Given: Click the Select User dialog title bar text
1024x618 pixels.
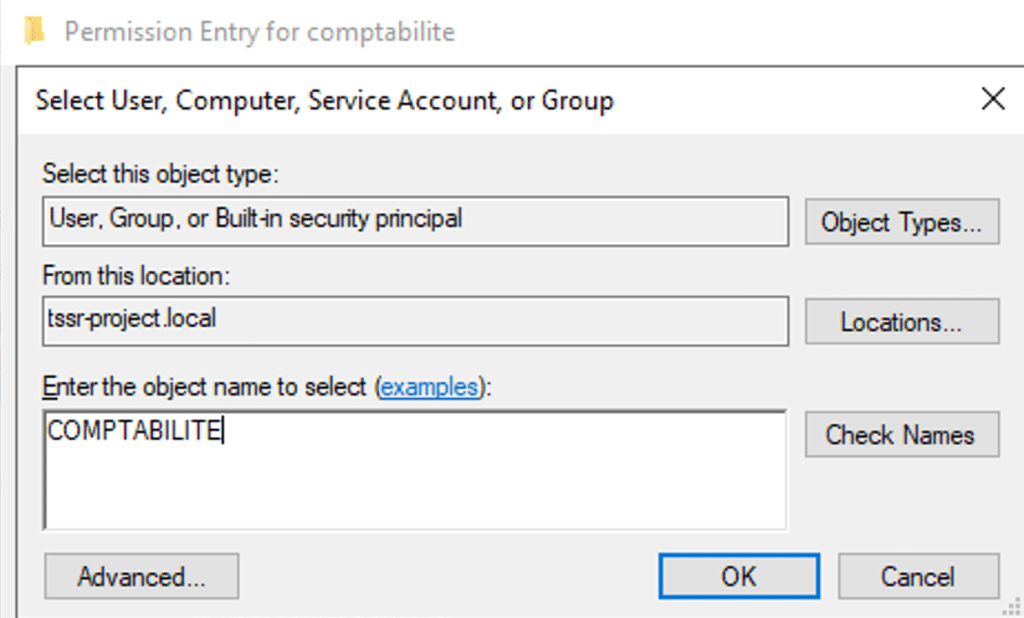Looking at the screenshot, I should click(324, 100).
